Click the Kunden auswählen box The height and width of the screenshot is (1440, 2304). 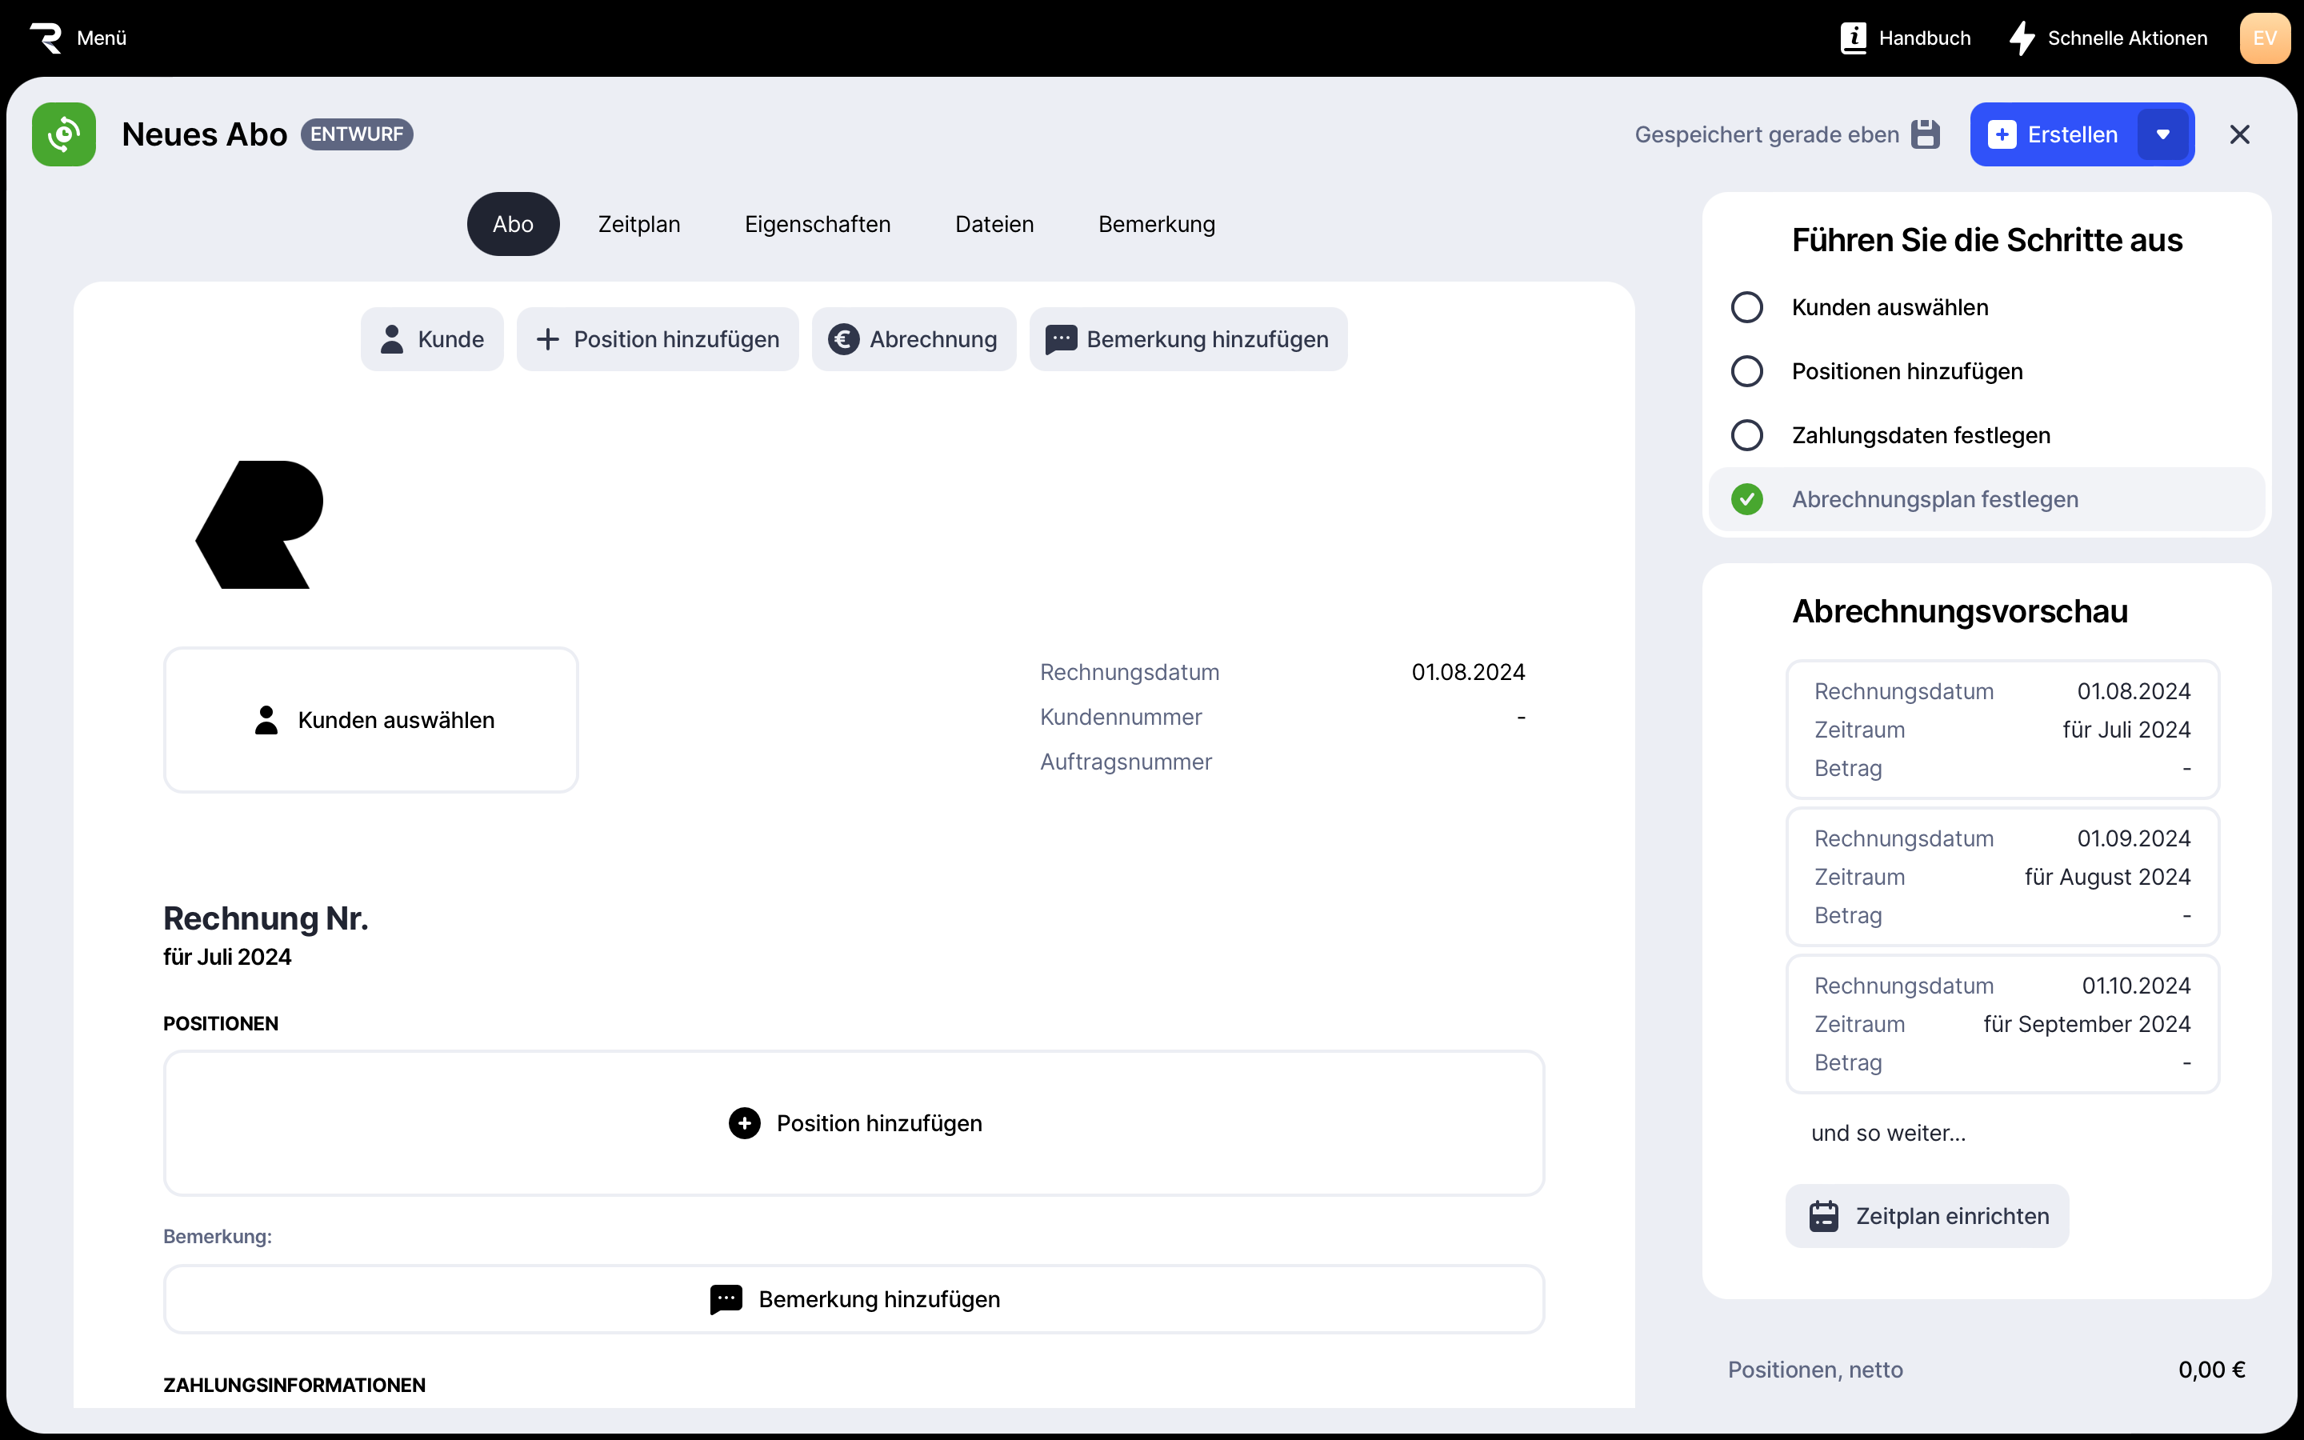pyautogui.click(x=371, y=720)
